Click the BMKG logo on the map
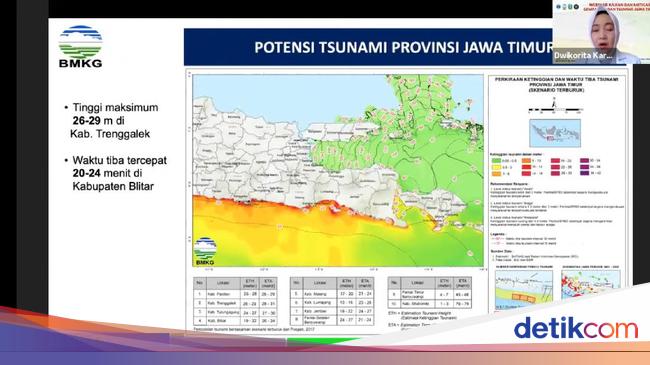Image resolution: width=650 pixels, height=365 pixels. coord(205,251)
